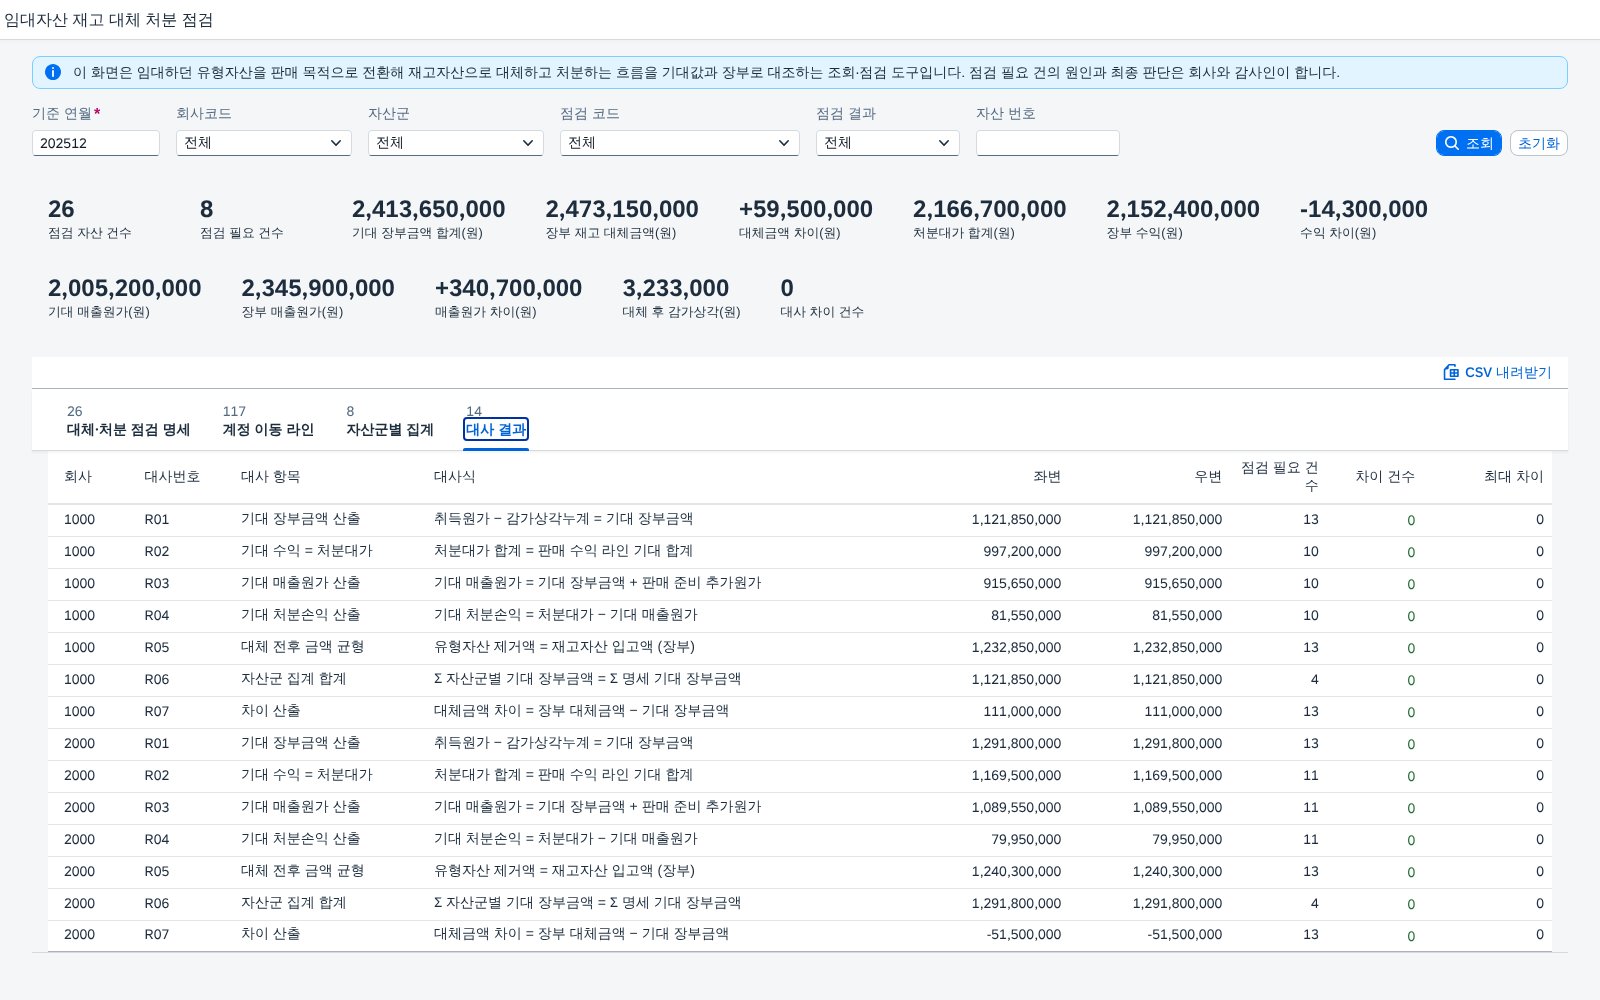Click 좌변 value 1,232,850,000
The height and width of the screenshot is (1000, 1600).
(x=1016, y=647)
